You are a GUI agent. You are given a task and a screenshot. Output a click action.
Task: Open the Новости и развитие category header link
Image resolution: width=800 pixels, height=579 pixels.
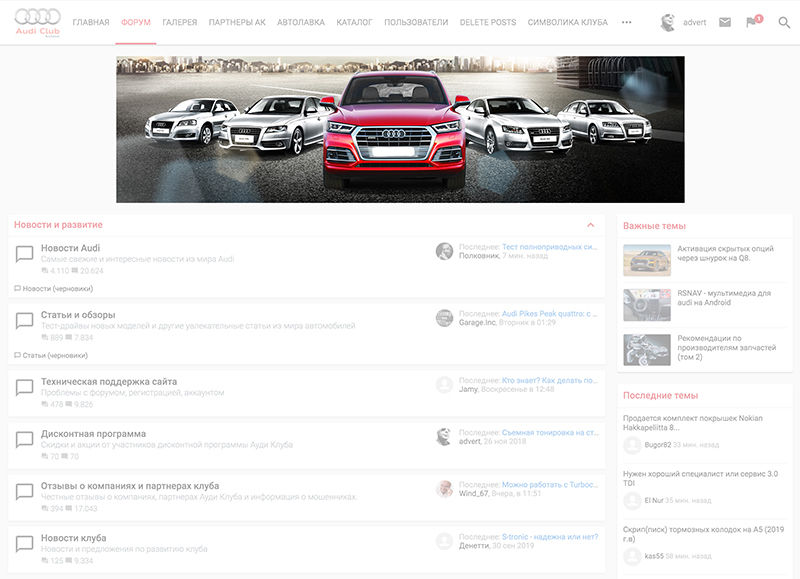(x=58, y=224)
